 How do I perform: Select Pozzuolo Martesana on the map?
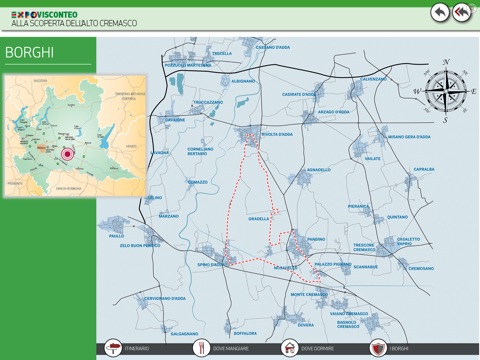pyautogui.click(x=188, y=65)
